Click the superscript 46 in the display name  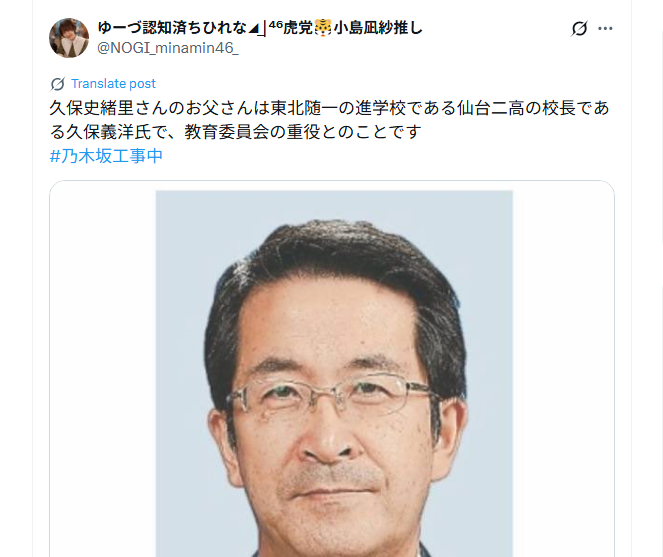click(276, 25)
